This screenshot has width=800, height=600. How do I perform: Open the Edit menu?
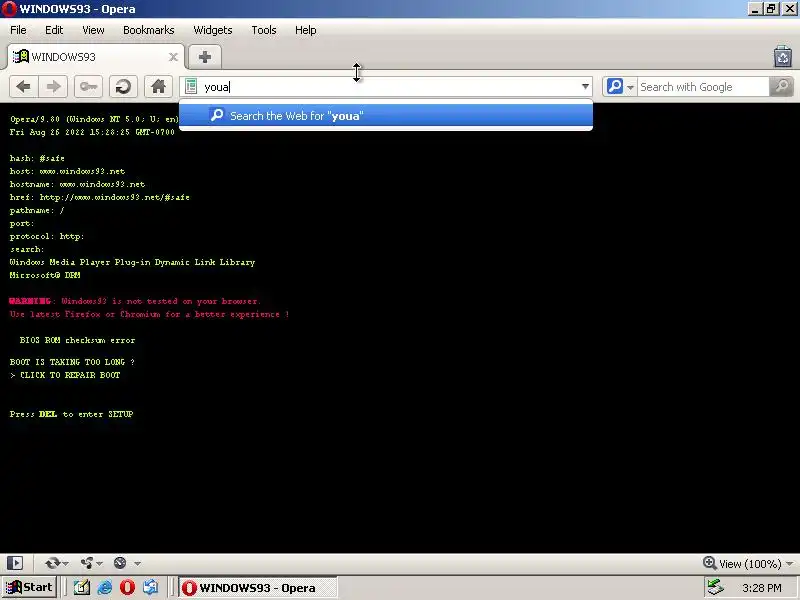coord(54,30)
